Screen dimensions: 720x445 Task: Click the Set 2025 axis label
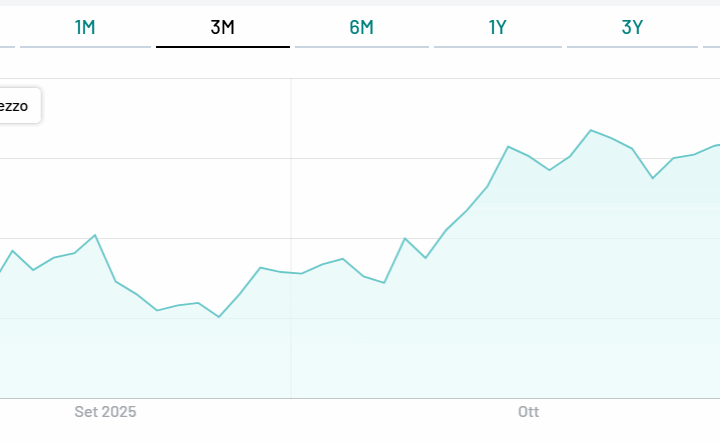(x=105, y=412)
